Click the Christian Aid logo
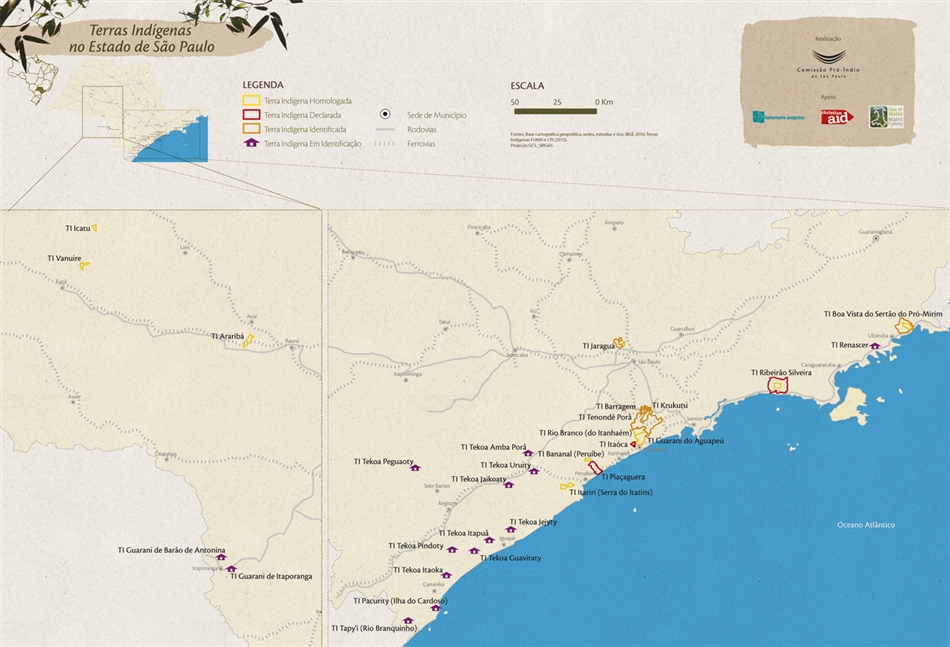950x647 pixels. pyautogui.click(x=837, y=117)
